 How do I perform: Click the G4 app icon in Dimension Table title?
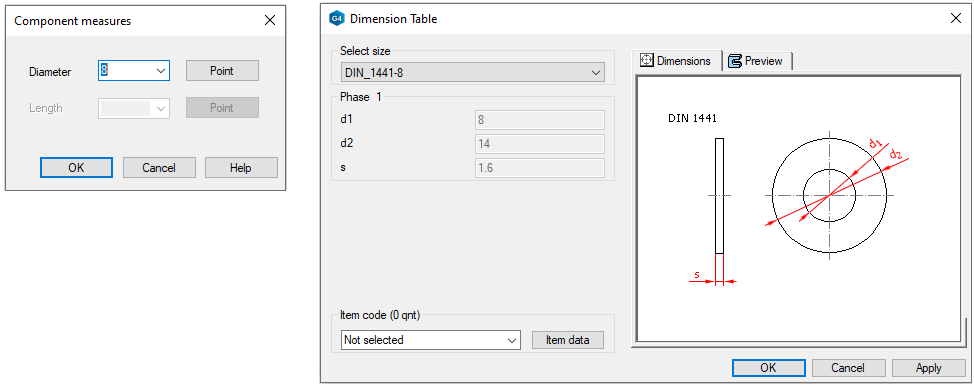(335, 19)
